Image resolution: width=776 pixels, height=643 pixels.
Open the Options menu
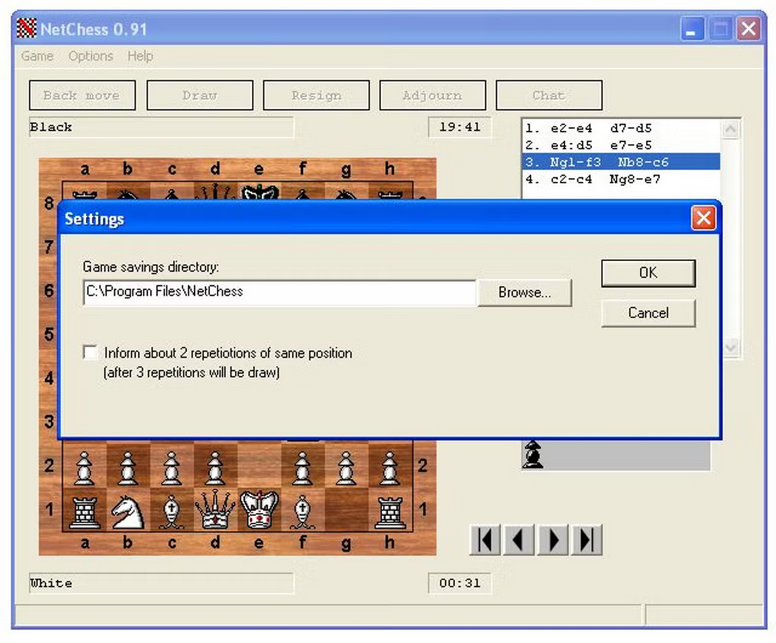pos(90,56)
